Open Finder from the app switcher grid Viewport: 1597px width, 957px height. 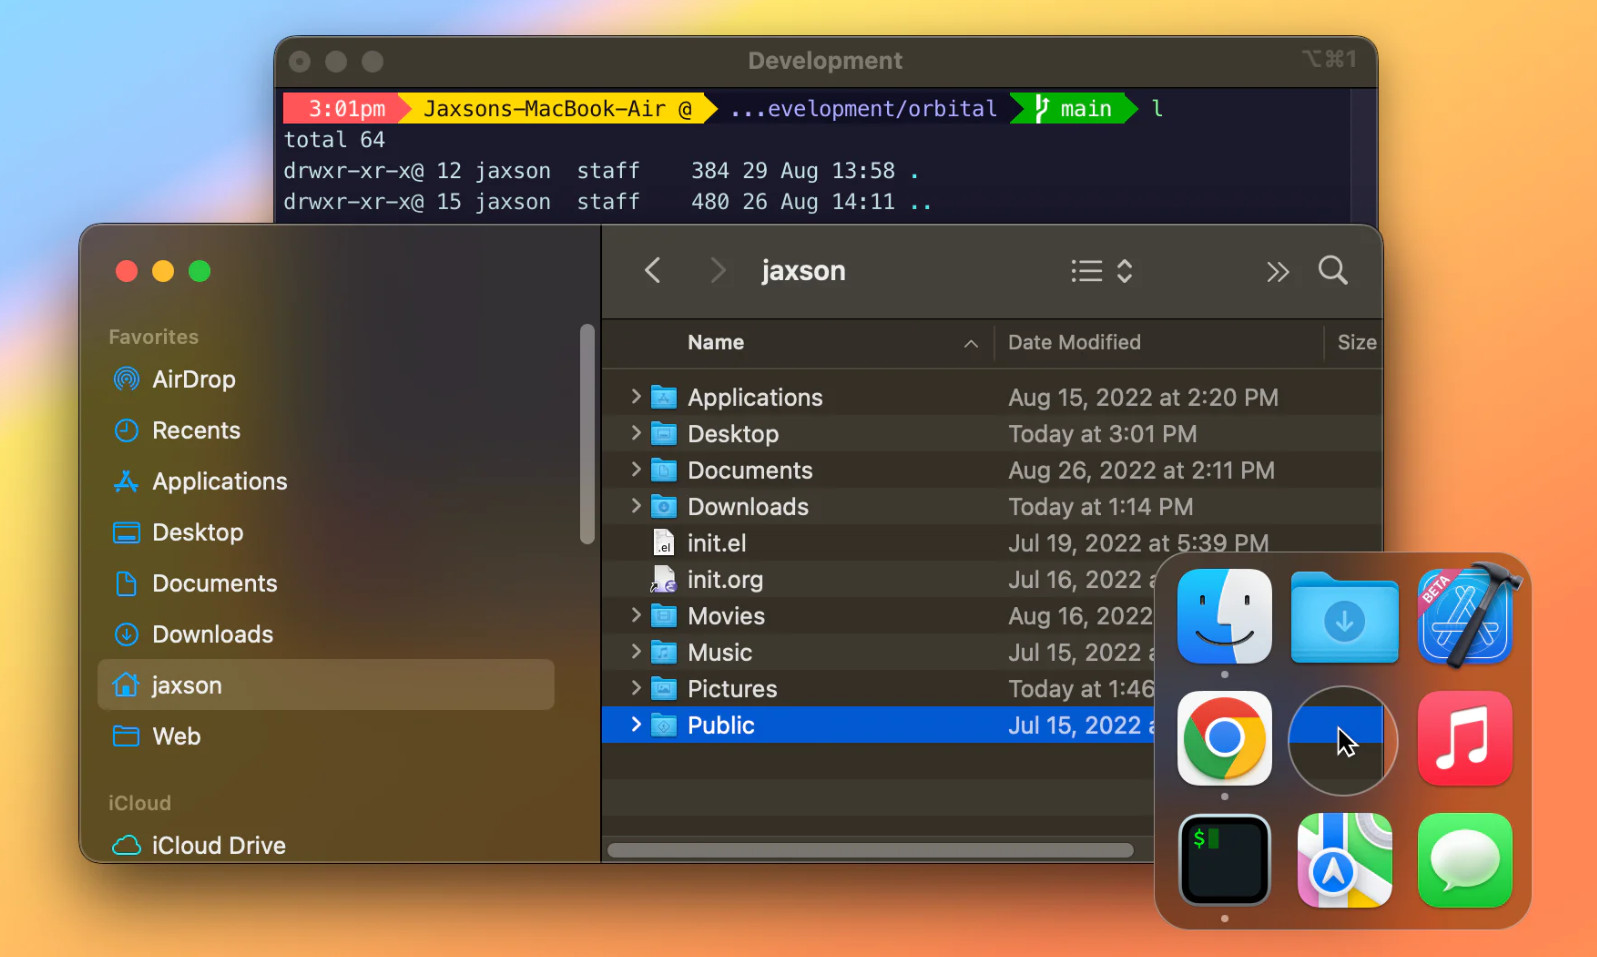(x=1224, y=616)
